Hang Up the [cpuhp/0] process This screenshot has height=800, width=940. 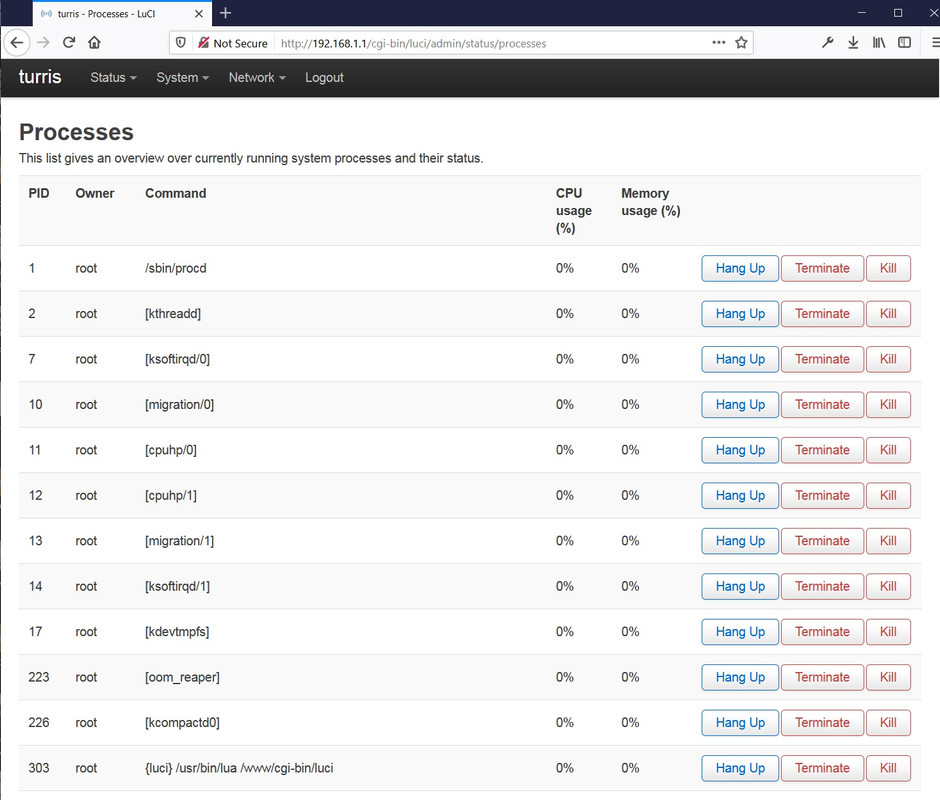(x=740, y=450)
